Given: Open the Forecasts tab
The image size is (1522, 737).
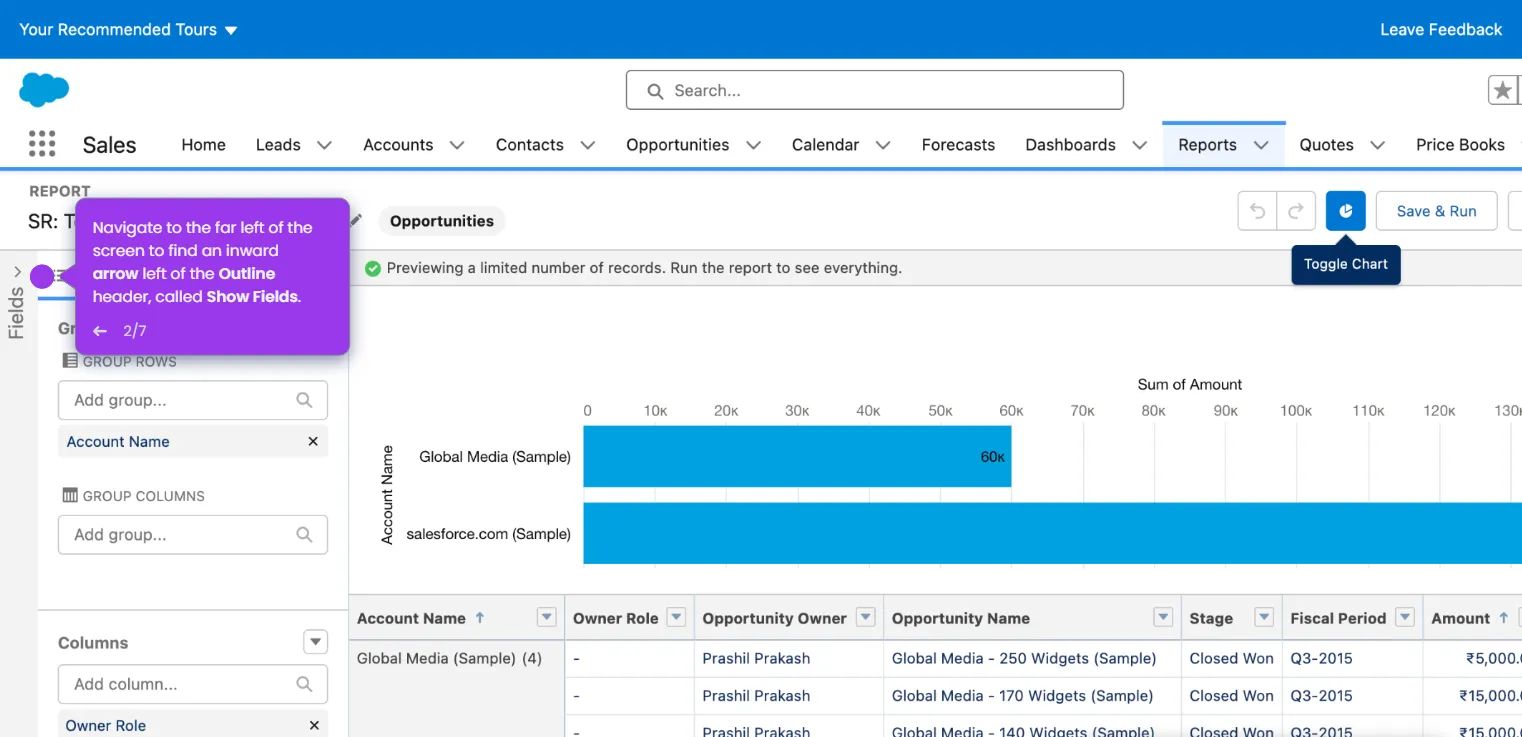Looking at the screenshot, I should click(x=958, y=145).
